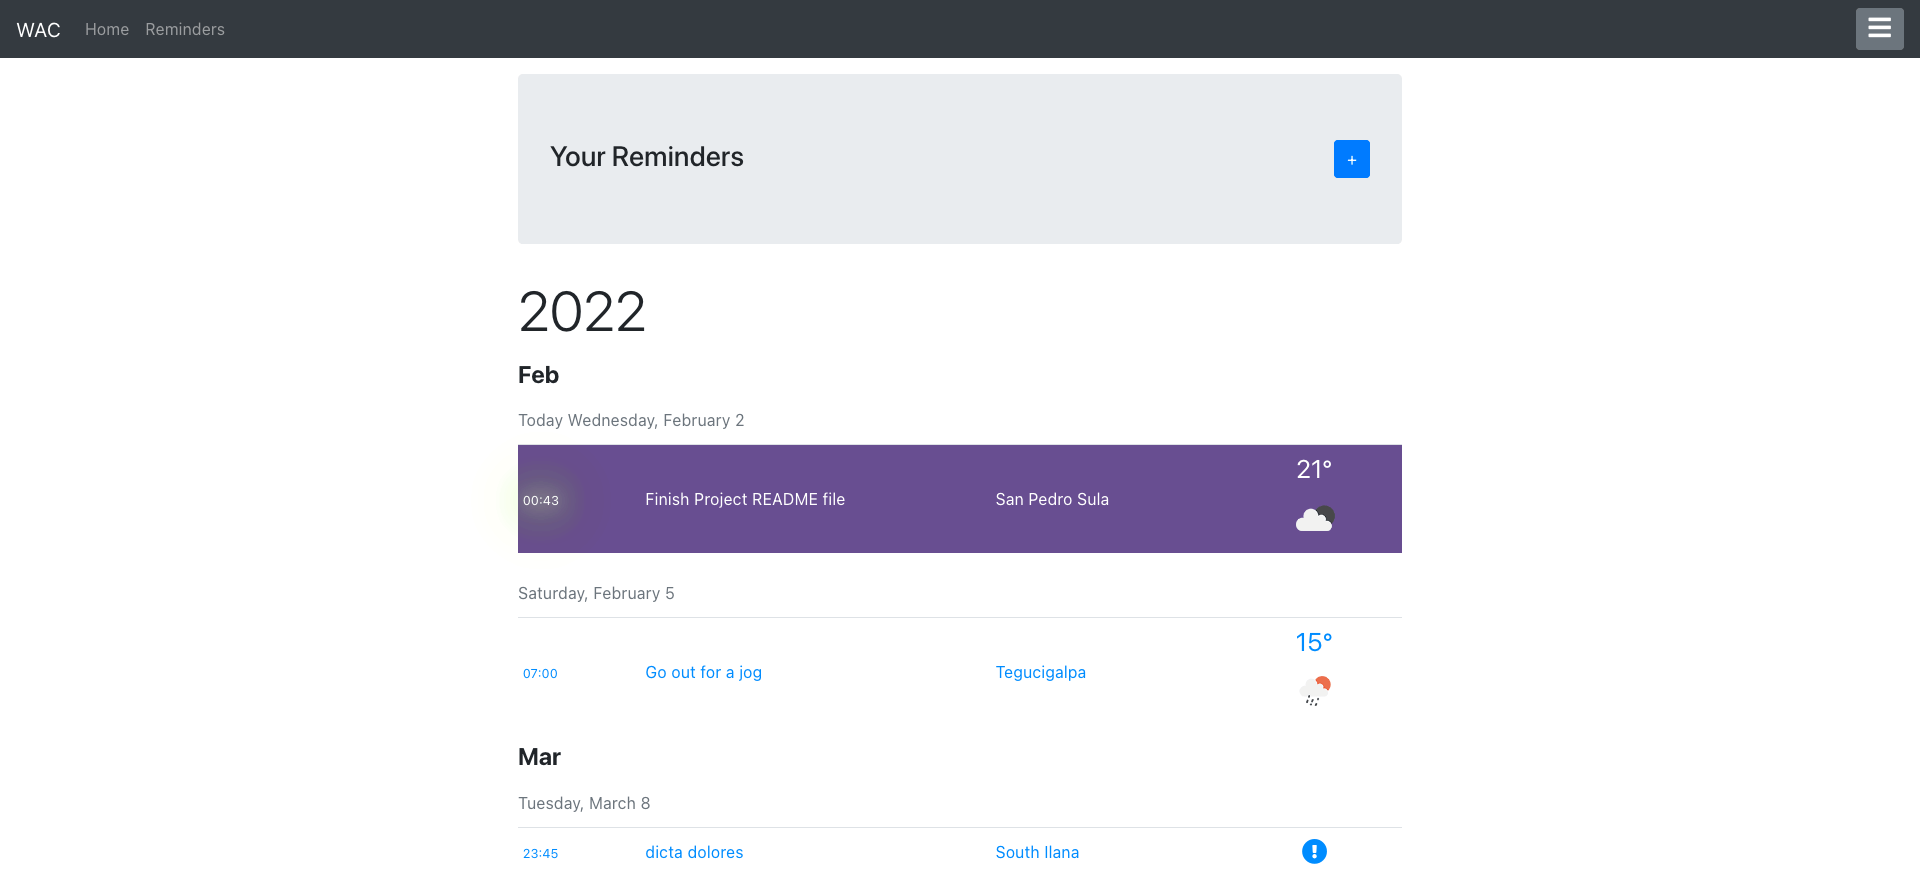
Task: Click the blue exclamation icon for dicta dolores
Action: click(1314, 851)
